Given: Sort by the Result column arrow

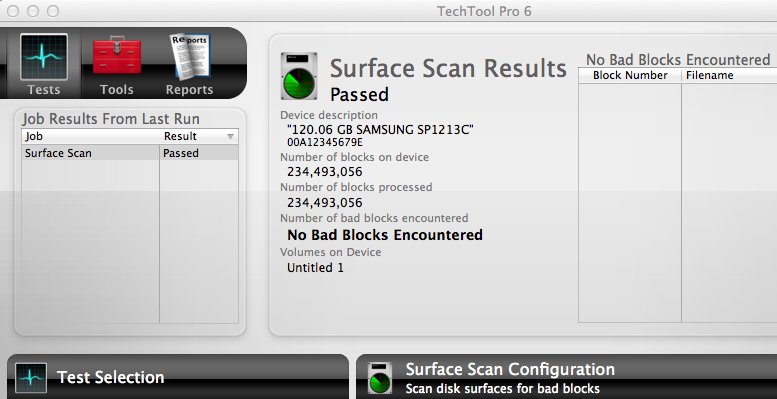Looking at the screenshot, I should 230,136.
